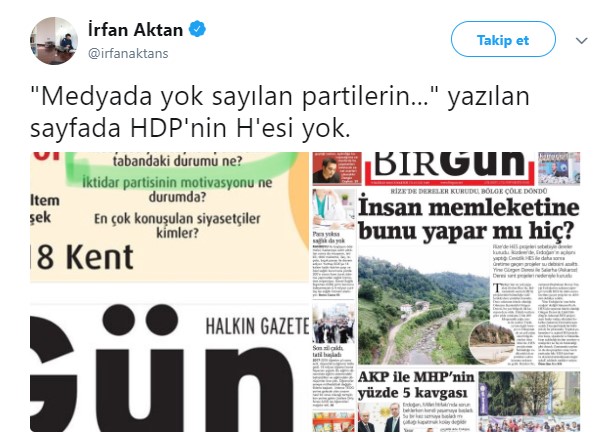Click the Takip et follow button
611x442 pixels.
[503, 39]
